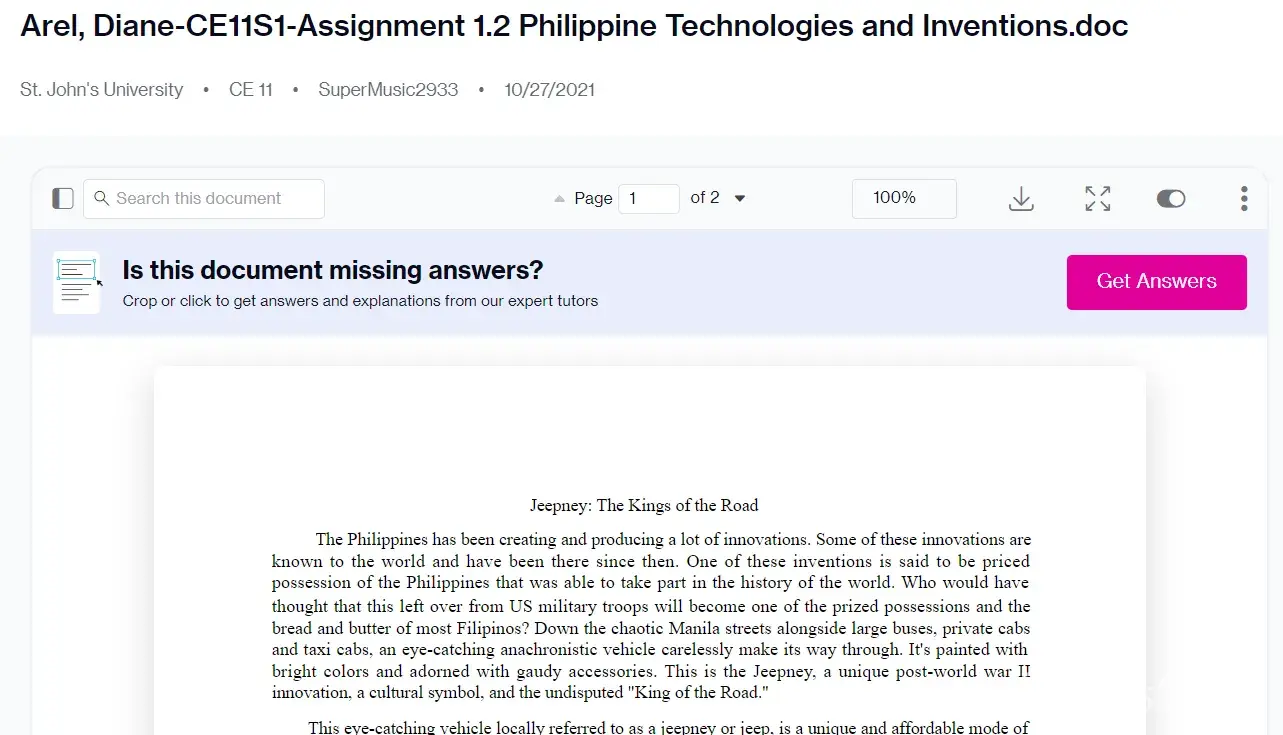
Task: Click the page number input box
Action: (x=648, y=198)
